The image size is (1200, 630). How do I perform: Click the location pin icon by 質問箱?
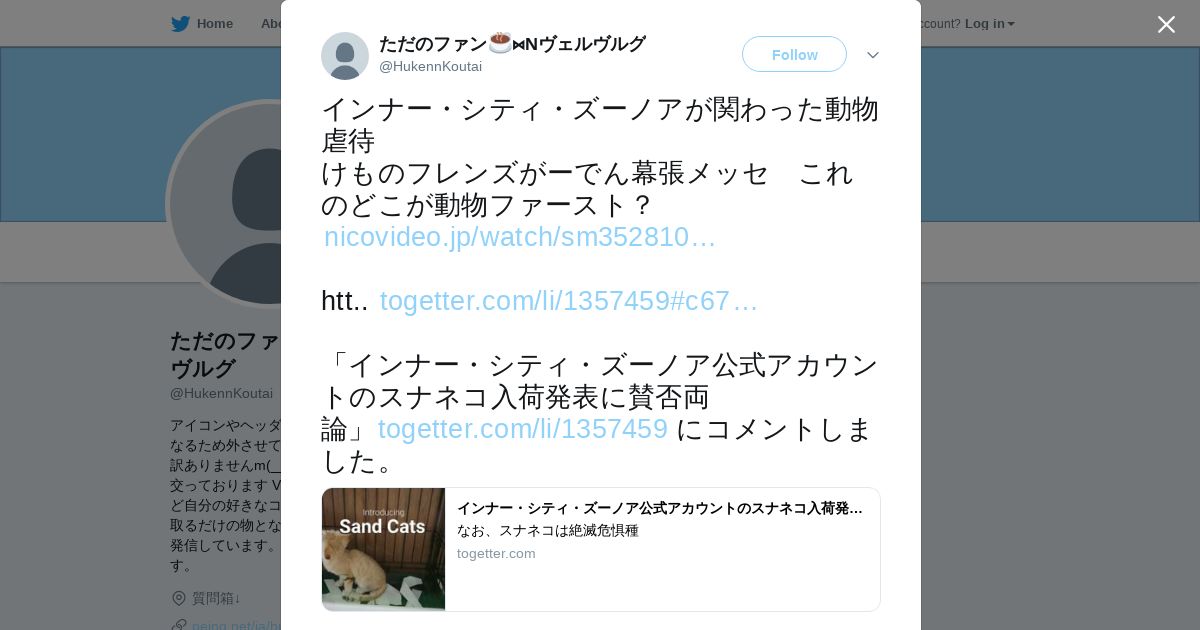coord(179,598)
